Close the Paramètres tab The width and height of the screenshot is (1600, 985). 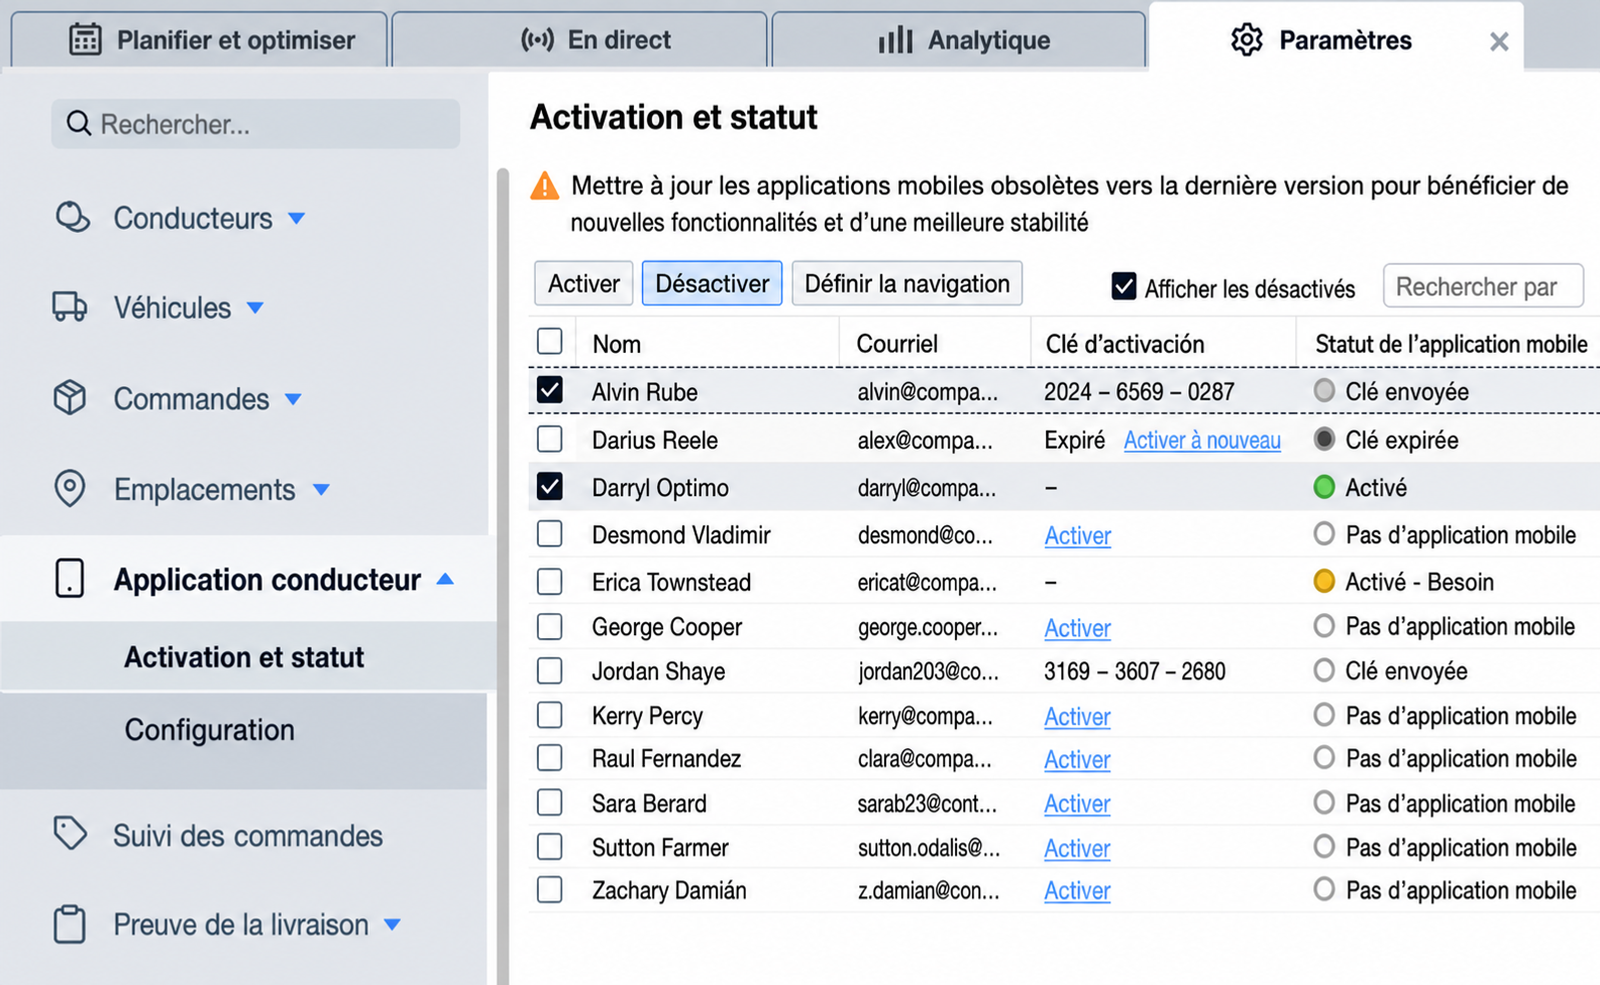(1499, 42)
